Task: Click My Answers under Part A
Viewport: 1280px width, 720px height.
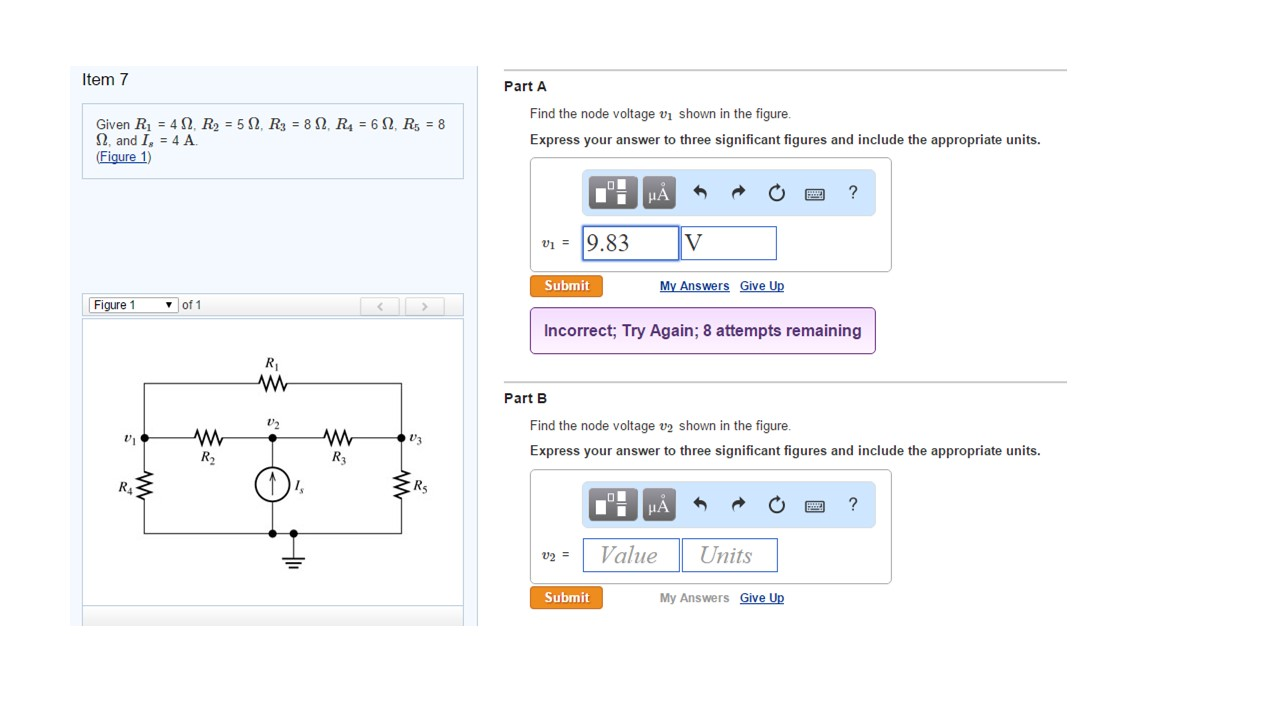Action: 694,285
